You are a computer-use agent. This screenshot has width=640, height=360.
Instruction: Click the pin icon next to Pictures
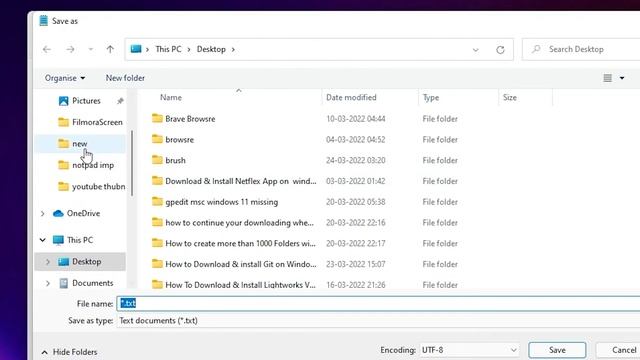120,101
